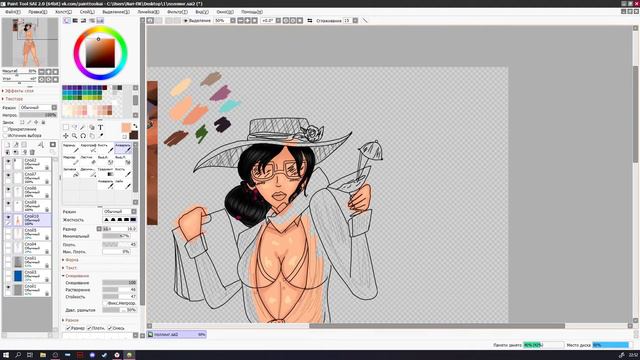640x360 pixels.
Task: Choose the Маркер brush
Action: point(71,160)
